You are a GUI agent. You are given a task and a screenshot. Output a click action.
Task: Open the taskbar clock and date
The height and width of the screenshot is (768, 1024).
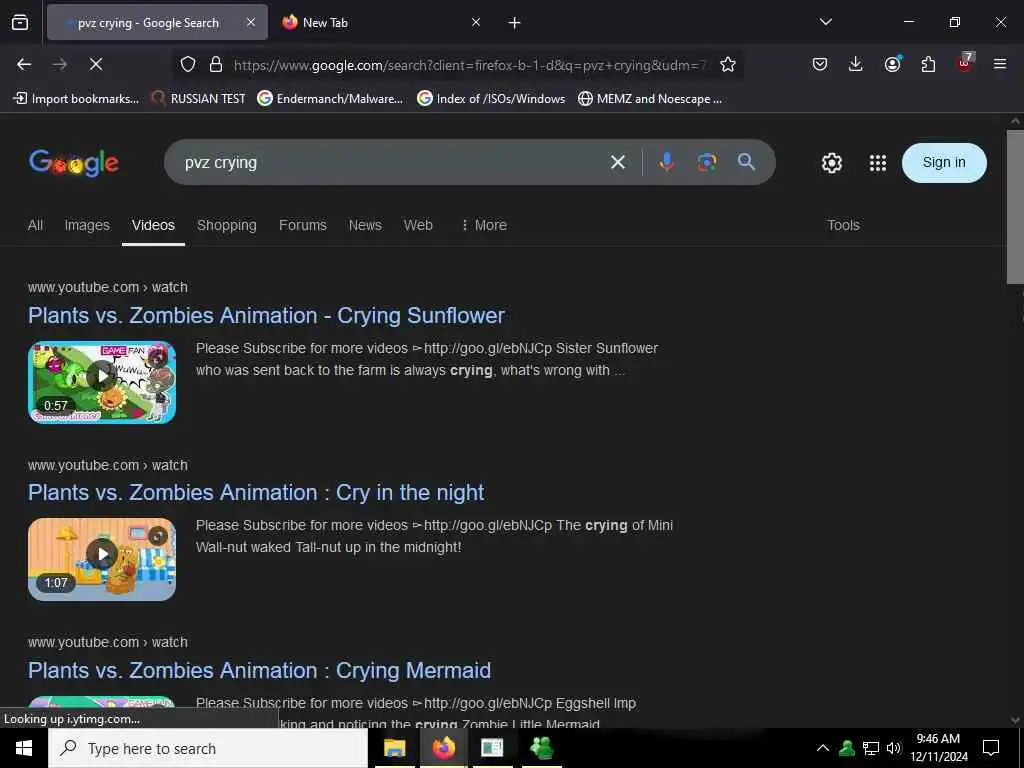coord(939,748)
